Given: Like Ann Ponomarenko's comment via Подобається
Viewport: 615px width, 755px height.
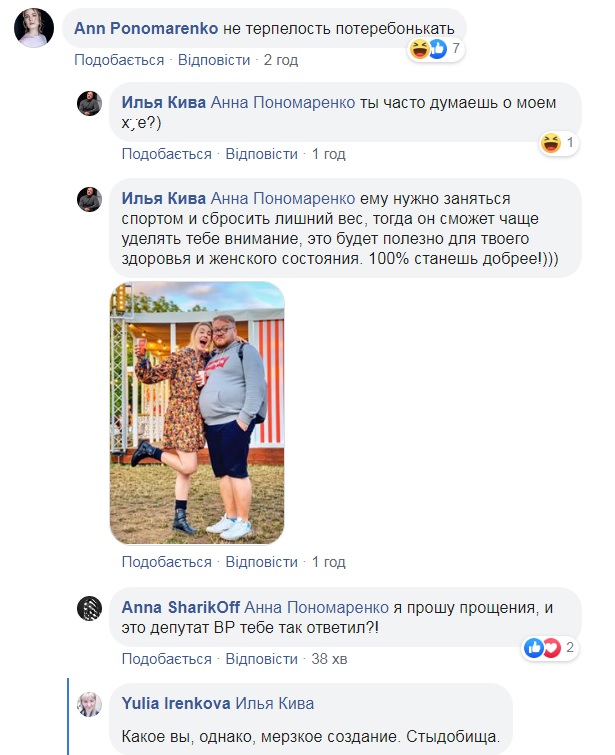Looking at the screenshot, I should pos(119,60).
